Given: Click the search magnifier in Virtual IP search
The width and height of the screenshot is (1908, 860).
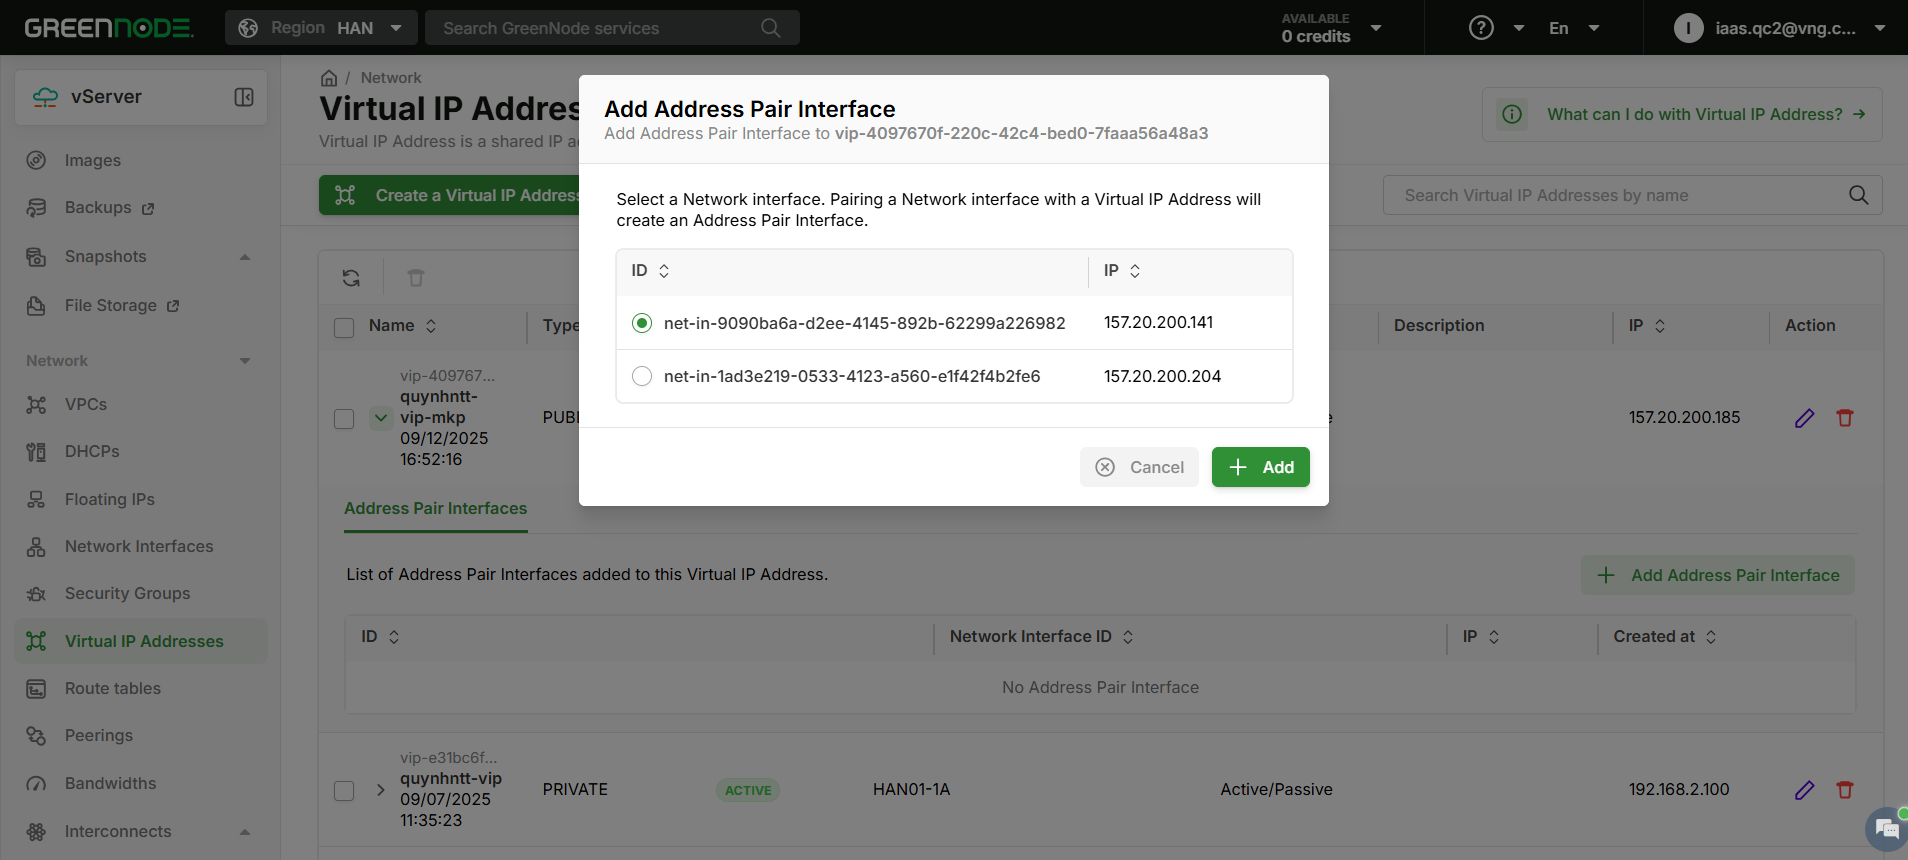Looking at the screenshot, I should tap(1858, 195).
